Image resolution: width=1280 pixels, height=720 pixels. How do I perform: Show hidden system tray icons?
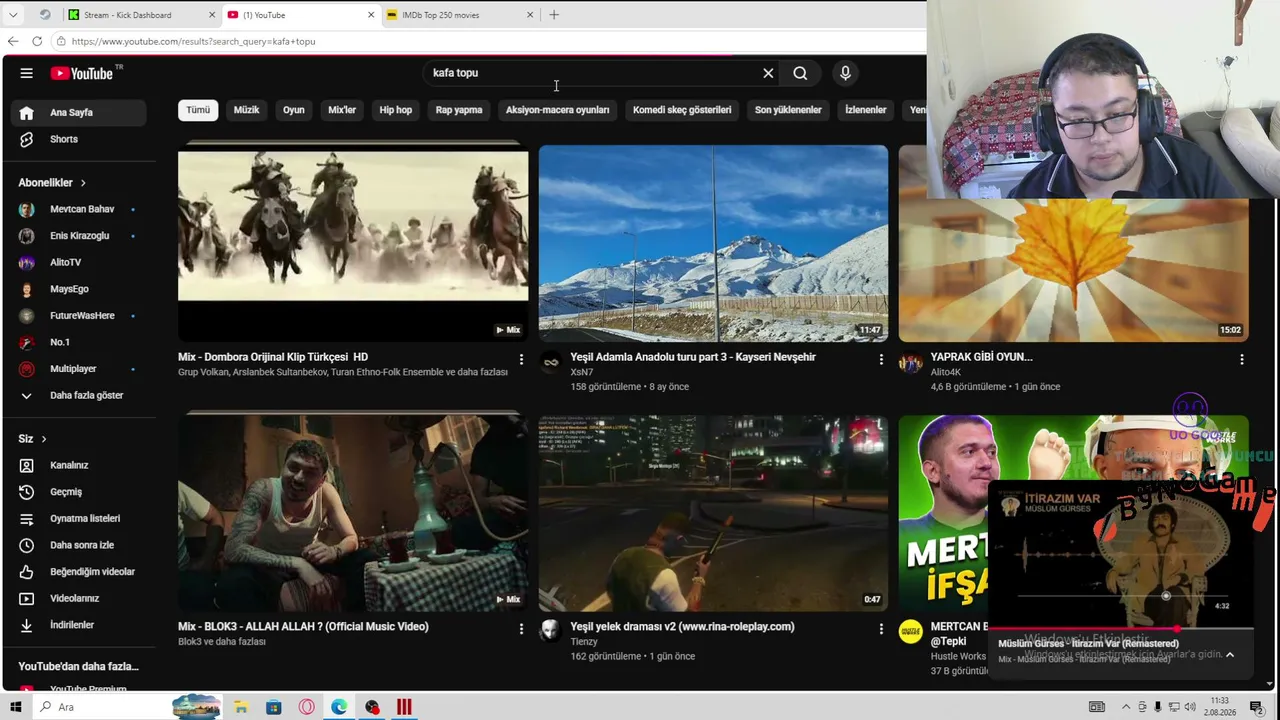pyautogui.click(x=1126, y=707)
